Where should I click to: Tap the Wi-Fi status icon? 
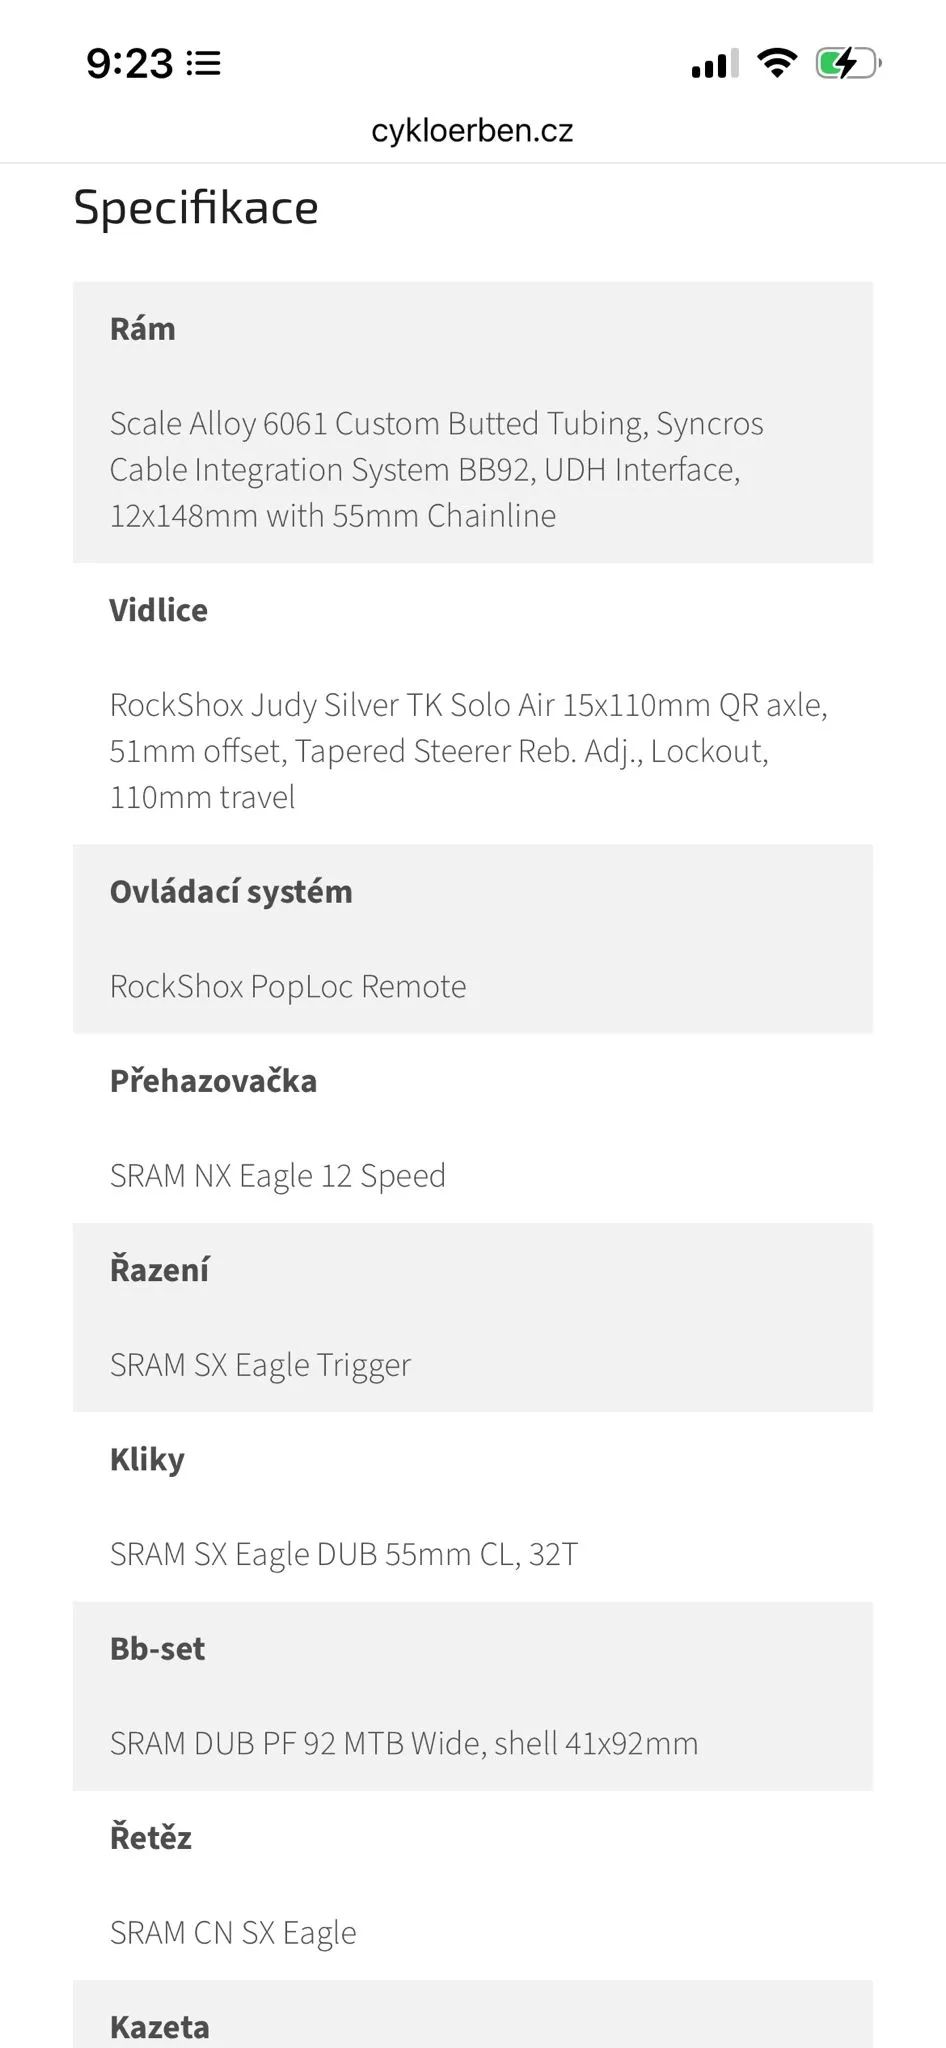coord(776,63)
